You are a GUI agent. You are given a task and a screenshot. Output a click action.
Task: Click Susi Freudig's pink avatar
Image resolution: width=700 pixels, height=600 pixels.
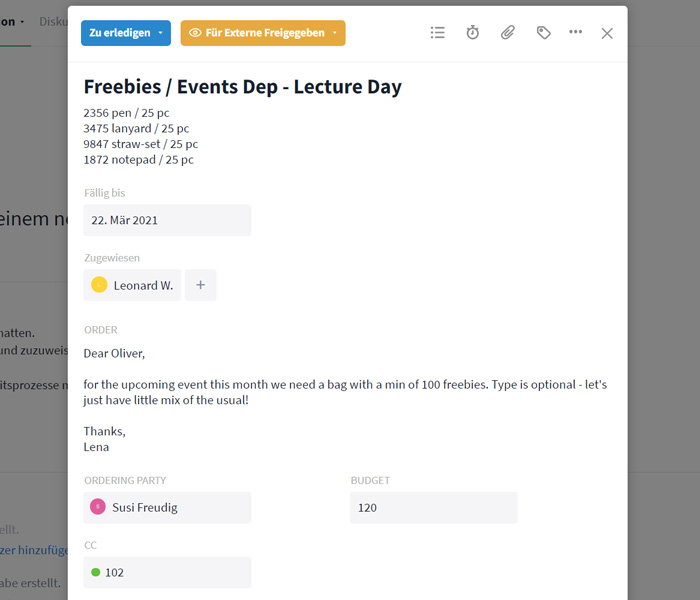click(x=98, y=507)
